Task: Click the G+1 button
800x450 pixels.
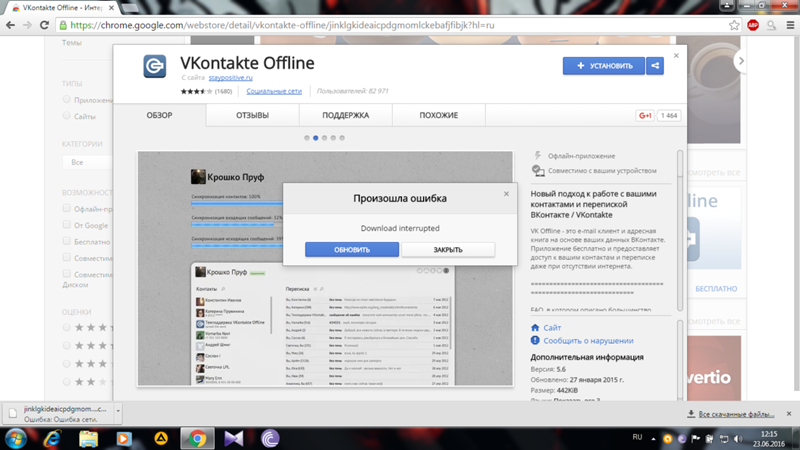Action: tap(645, 115)
